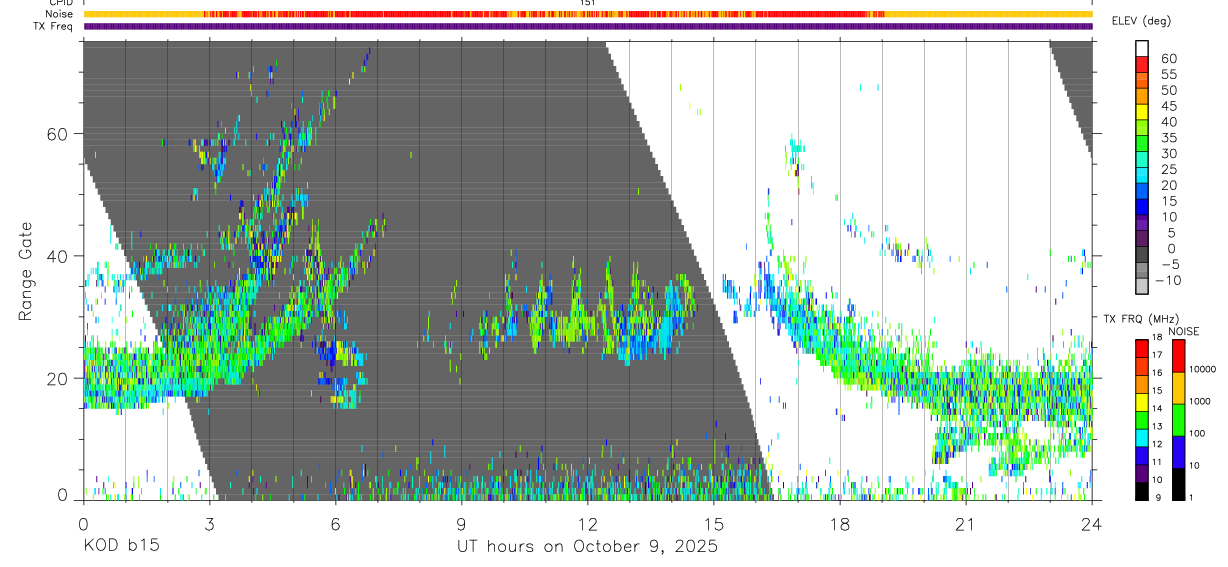Click ELEV legend value "45"
Screen dimensions: 1228x567
[x=1168, y=106]
